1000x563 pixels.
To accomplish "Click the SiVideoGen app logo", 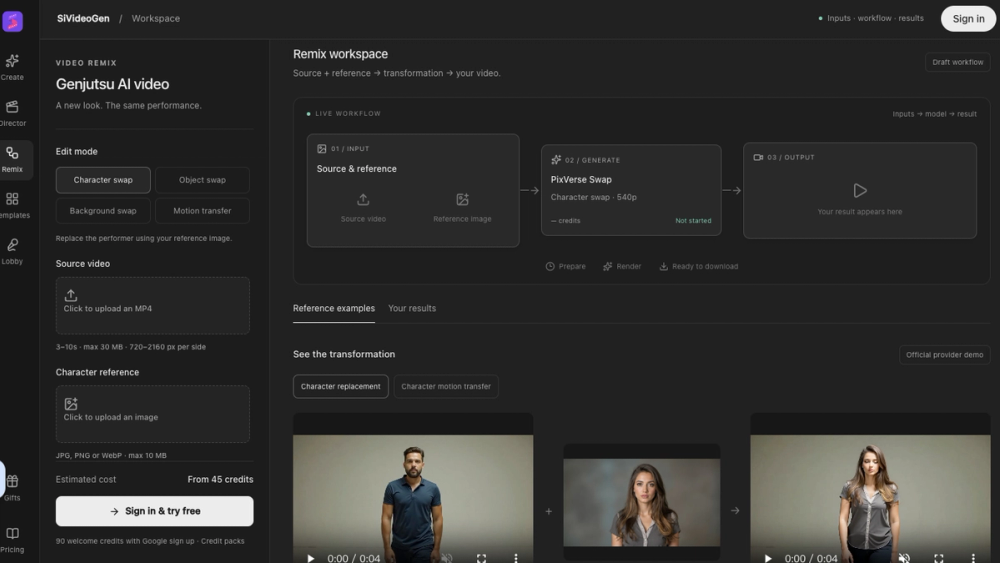I will point(13,21).
